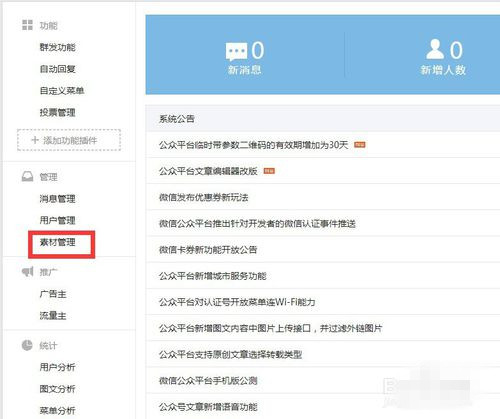This screenshot has height=419, width=500.
Task: Click the 管理 section label
Action: coord(48,177)
